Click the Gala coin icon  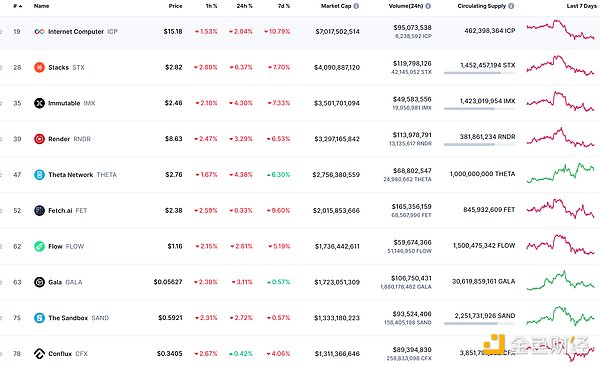click(x=39, y=282)
